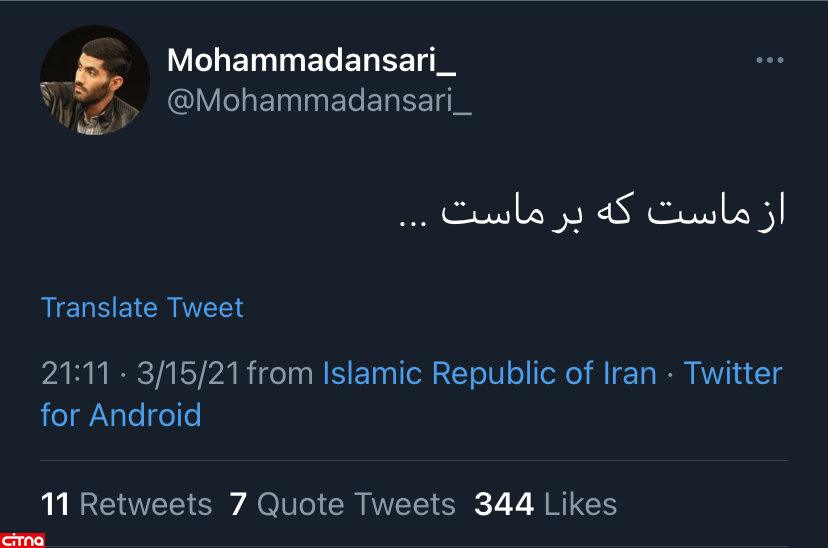The height and width of the screenshot is (548, 828).
Task: Click the Citna watermark logo
Action: tap(23, 539)
